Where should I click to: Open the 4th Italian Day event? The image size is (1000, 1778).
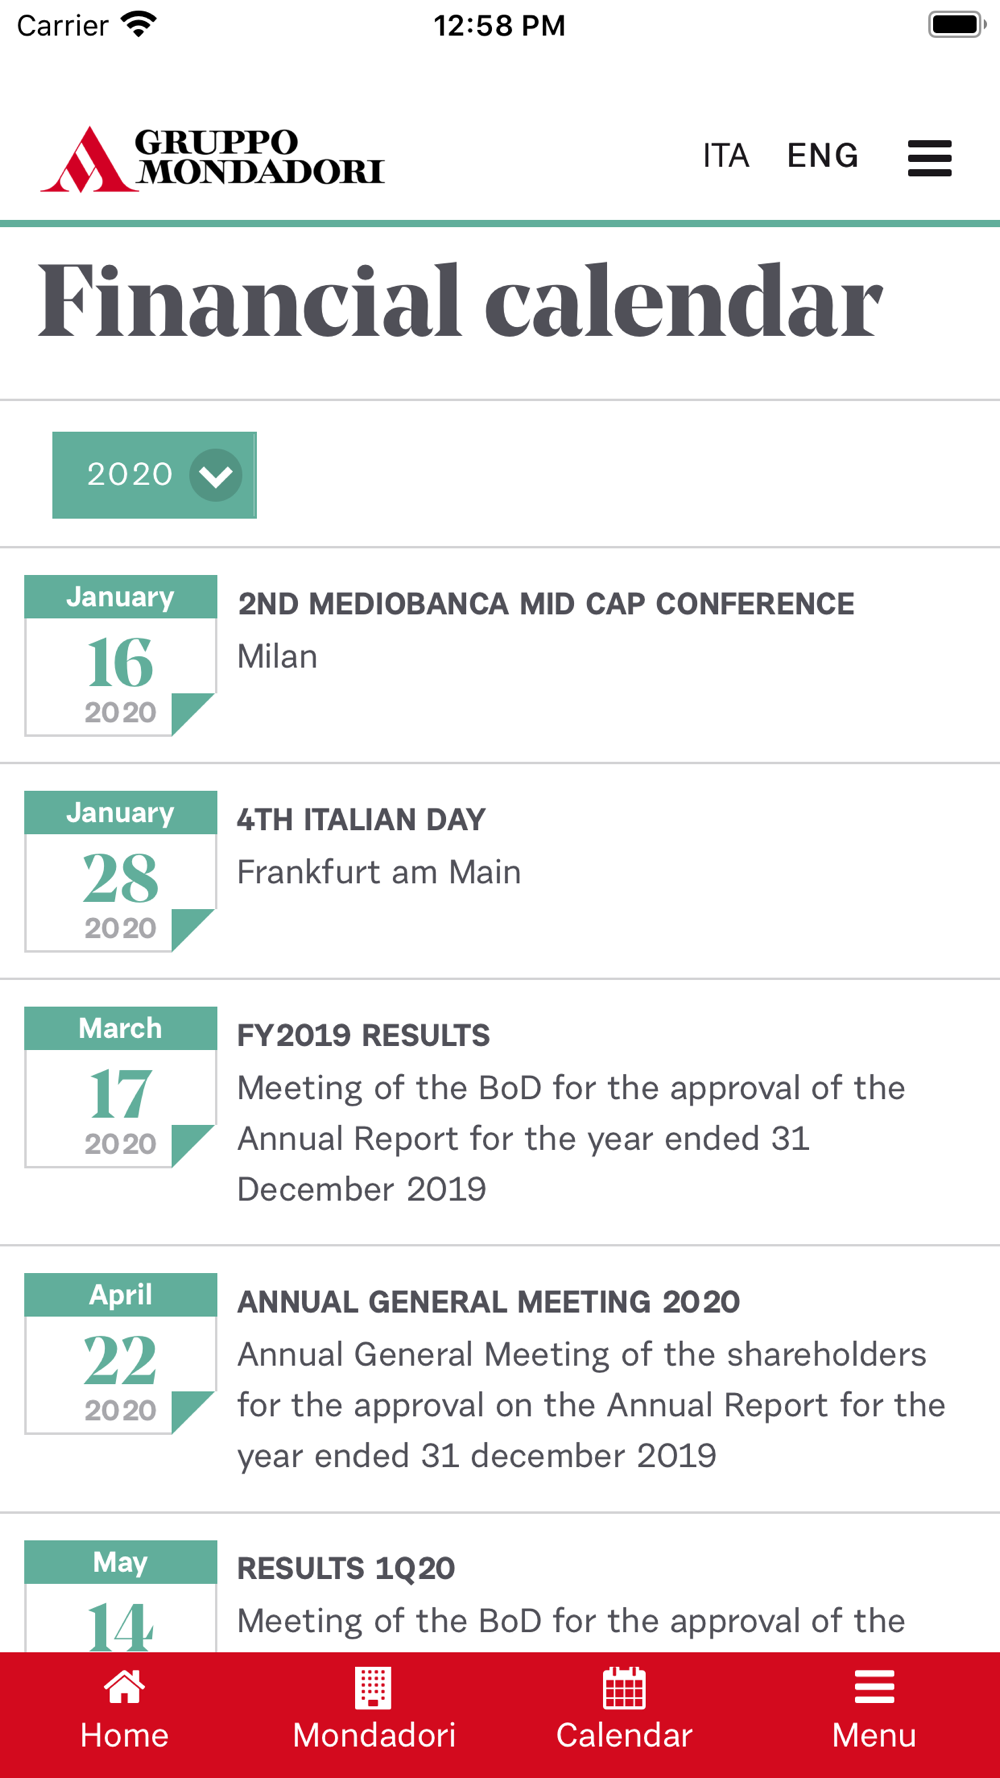point(361,820)
